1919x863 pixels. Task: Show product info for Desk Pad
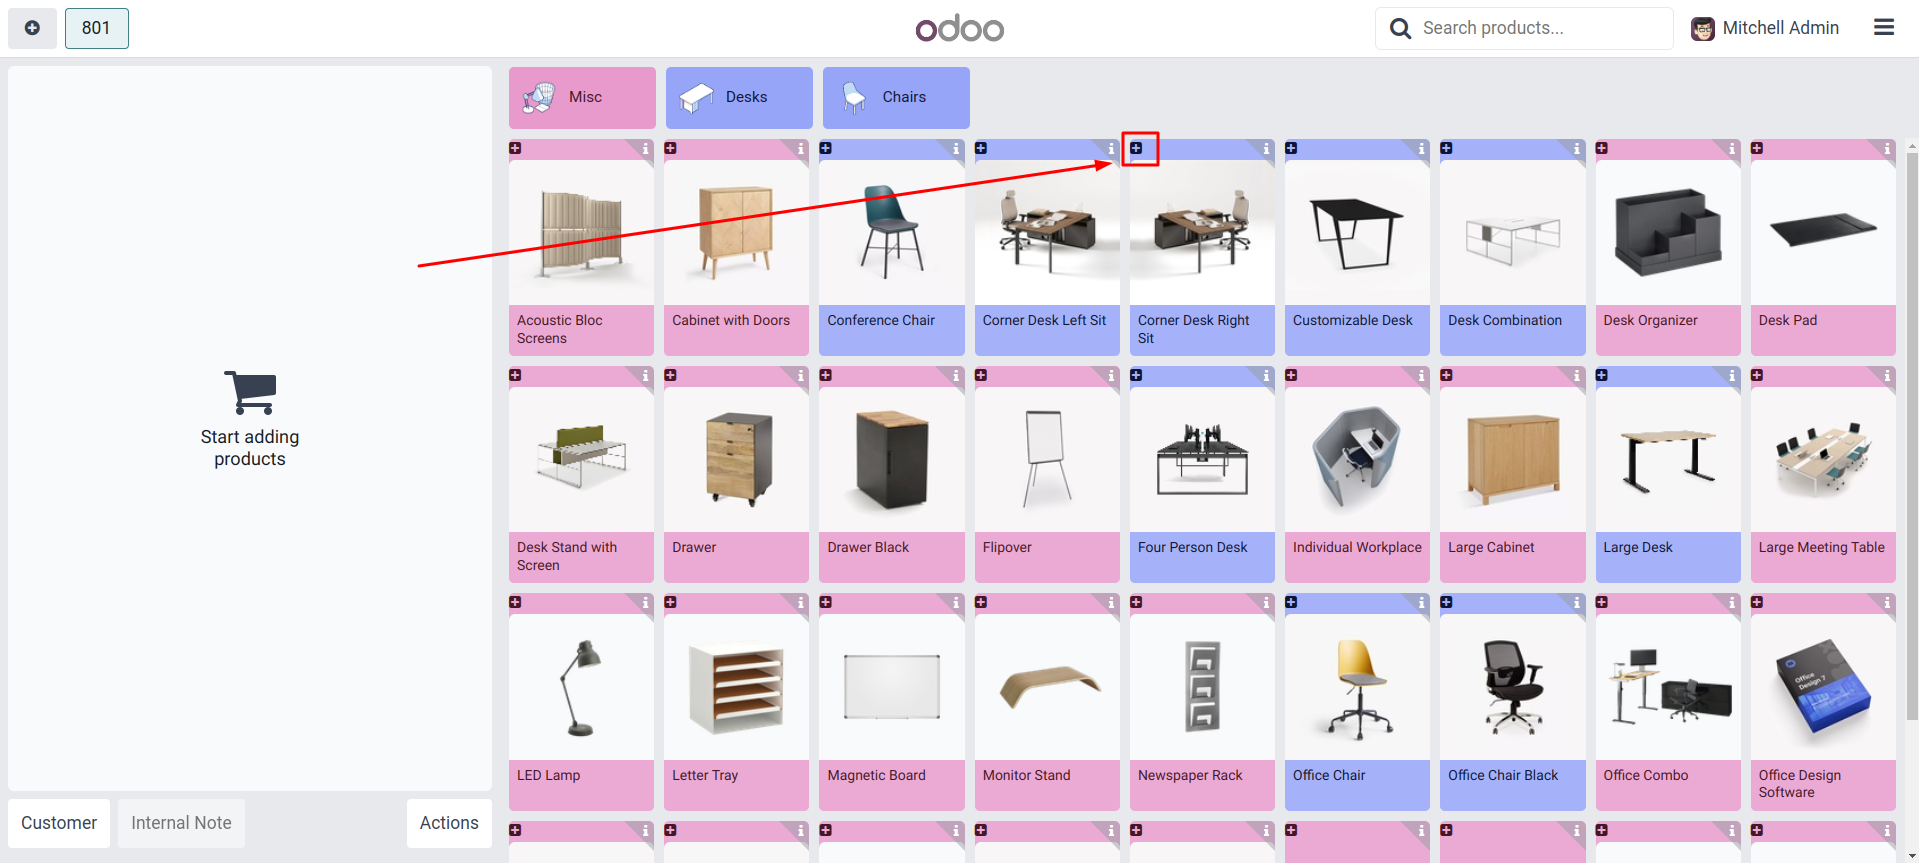pos(1886,149)
